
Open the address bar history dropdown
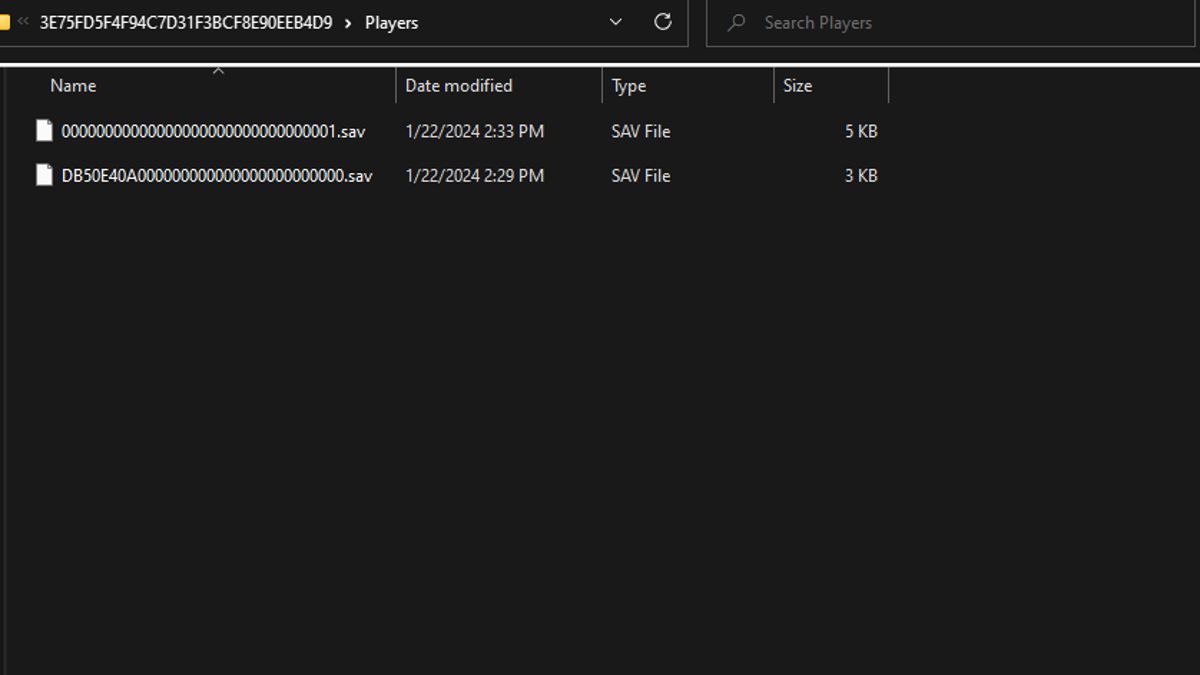pyautogui.click(x=616, y=22)
